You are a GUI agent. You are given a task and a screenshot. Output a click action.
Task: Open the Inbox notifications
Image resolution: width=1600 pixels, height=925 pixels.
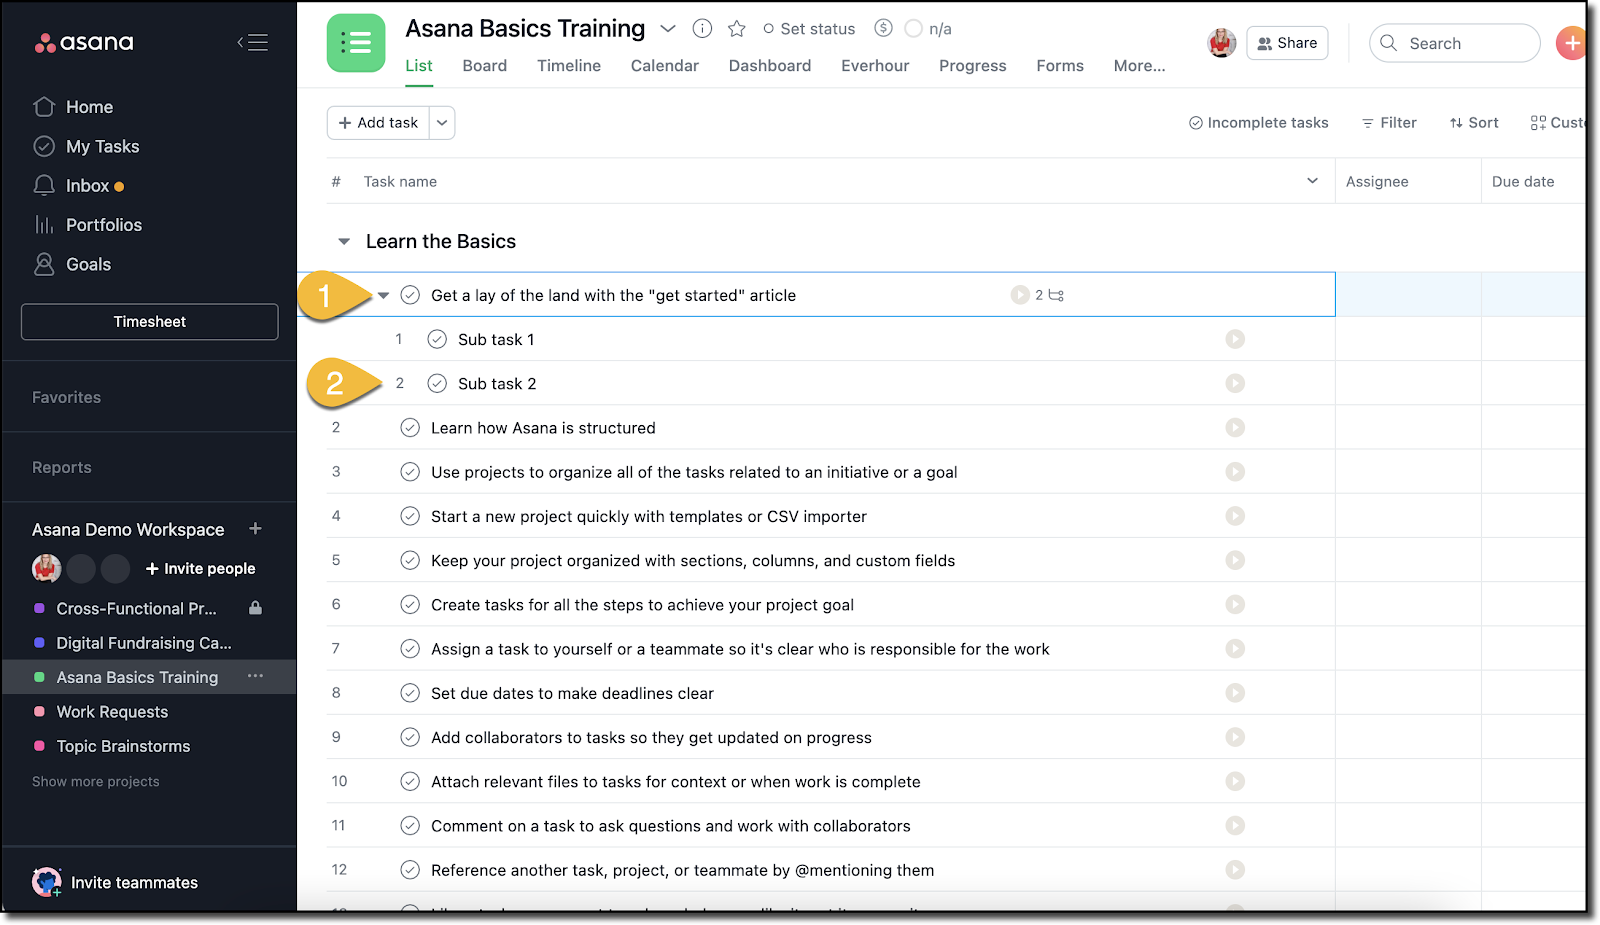[x=78, y=186]
